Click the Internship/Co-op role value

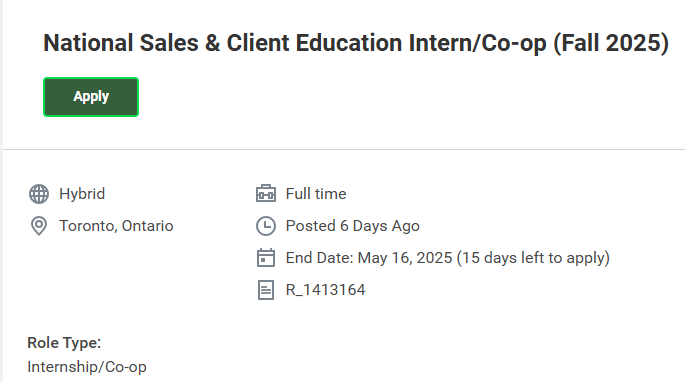(87, 367)
